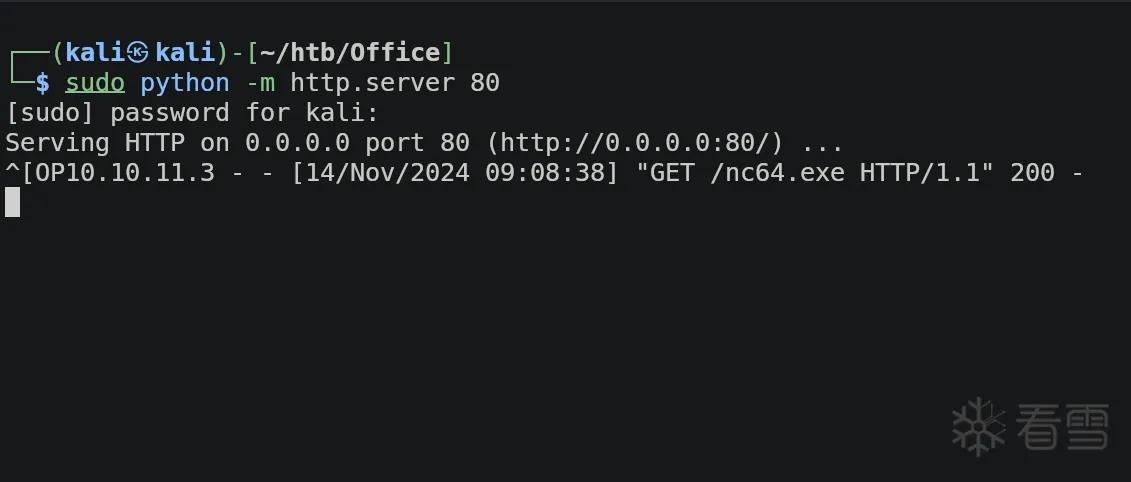Click the kali username in prompt
The image size is (1131, 482).
tap(95, 53)
